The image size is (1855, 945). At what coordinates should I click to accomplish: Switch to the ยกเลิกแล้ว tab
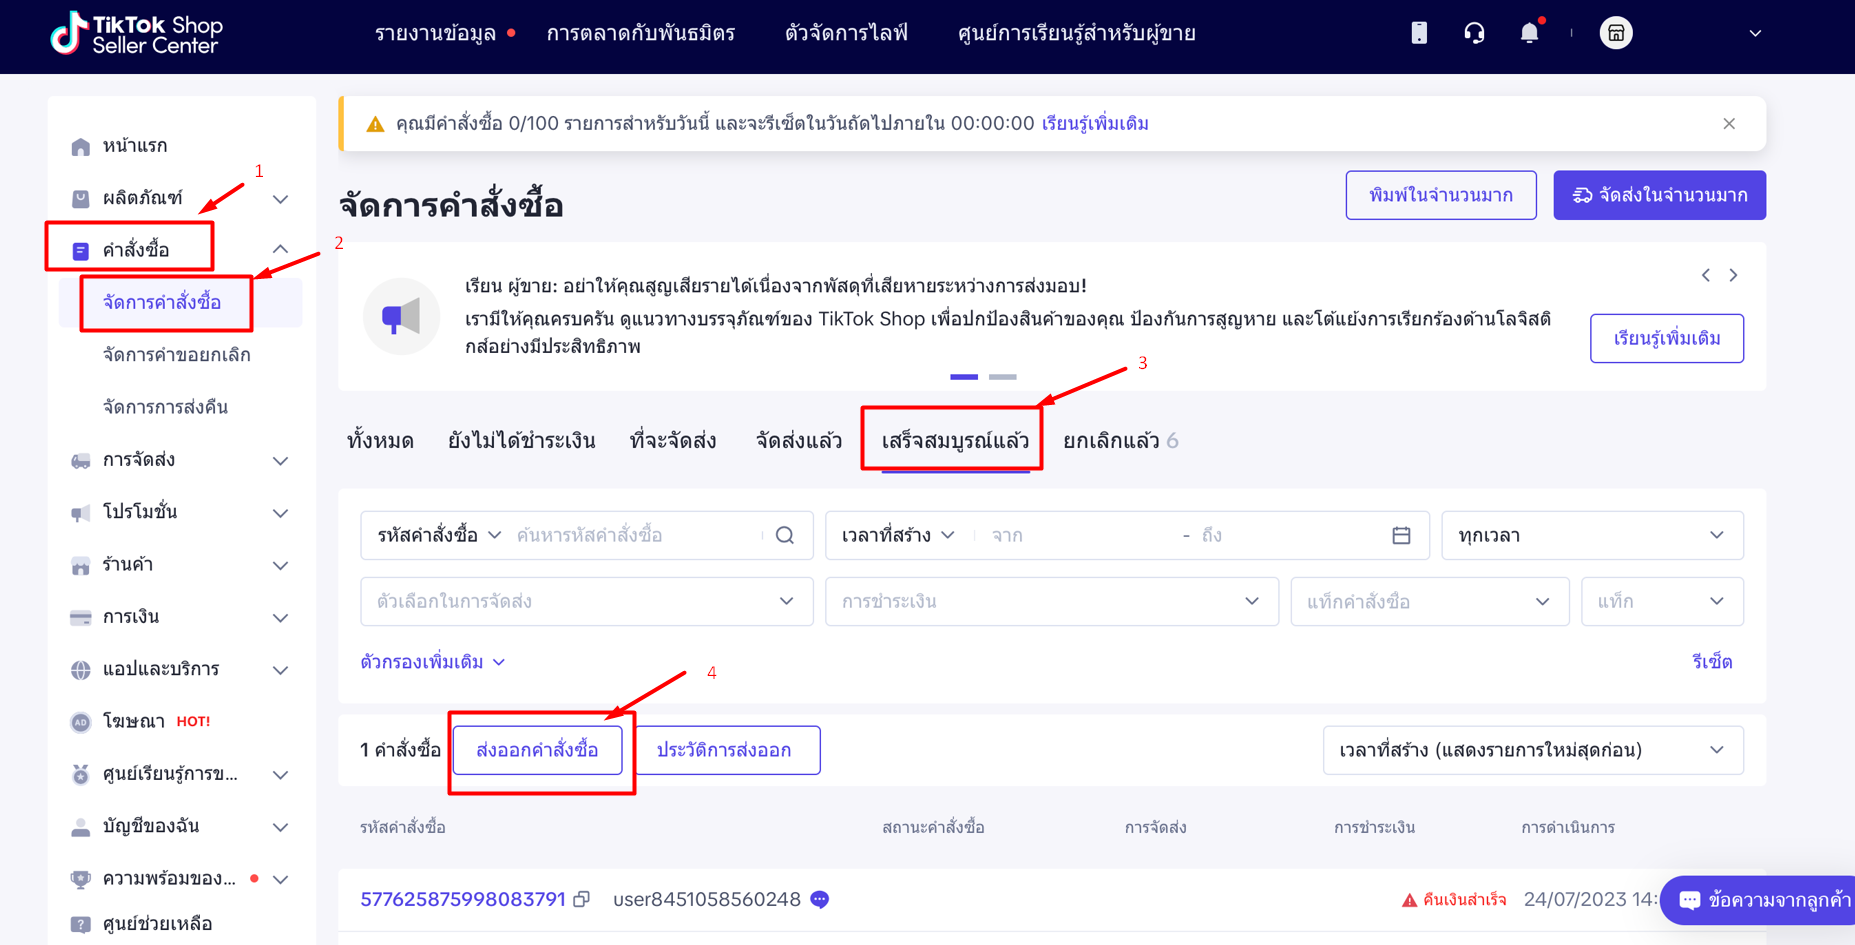[x=1120, y=441]
